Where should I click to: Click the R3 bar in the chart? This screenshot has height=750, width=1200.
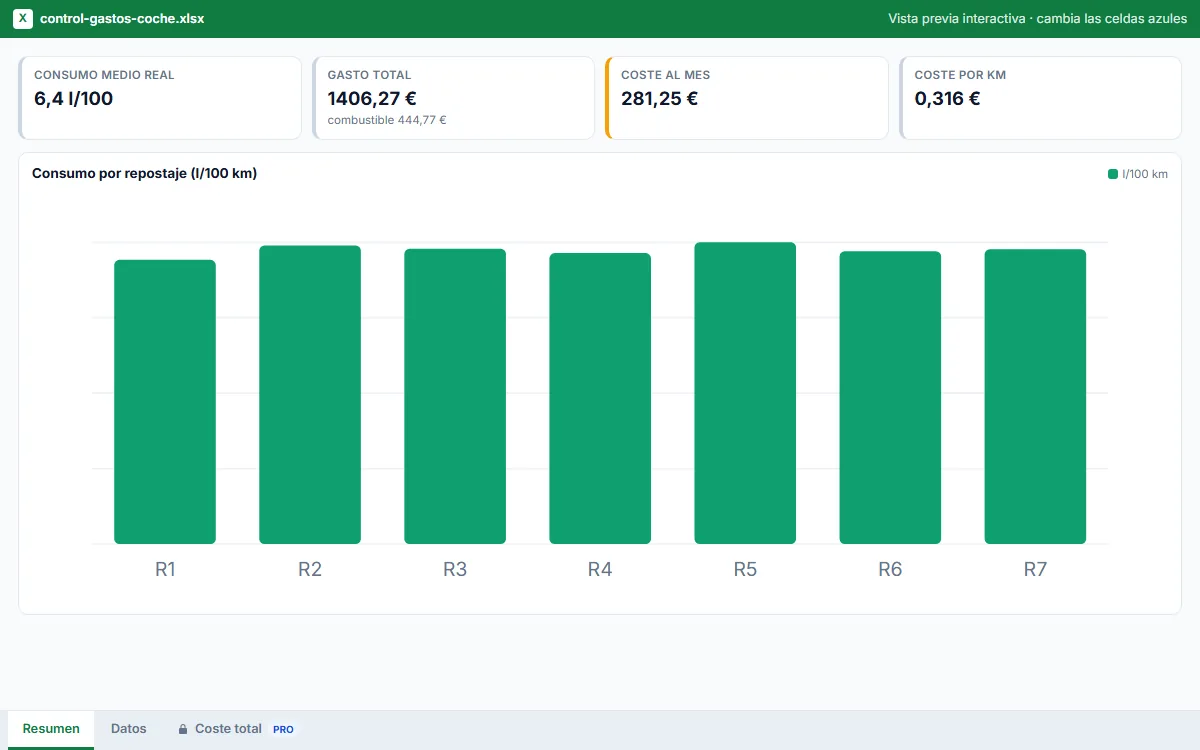coord(455,396)
